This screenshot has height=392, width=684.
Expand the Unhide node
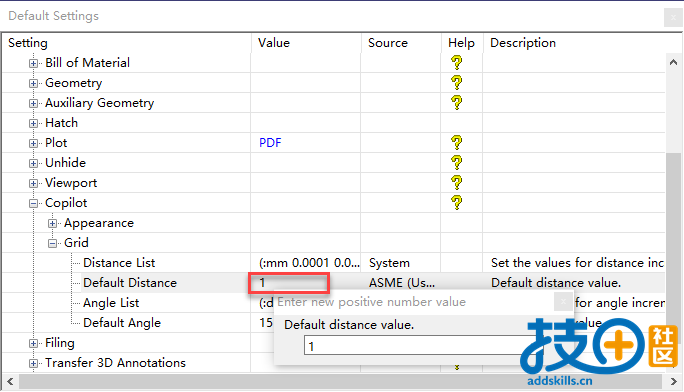[33, 164]
